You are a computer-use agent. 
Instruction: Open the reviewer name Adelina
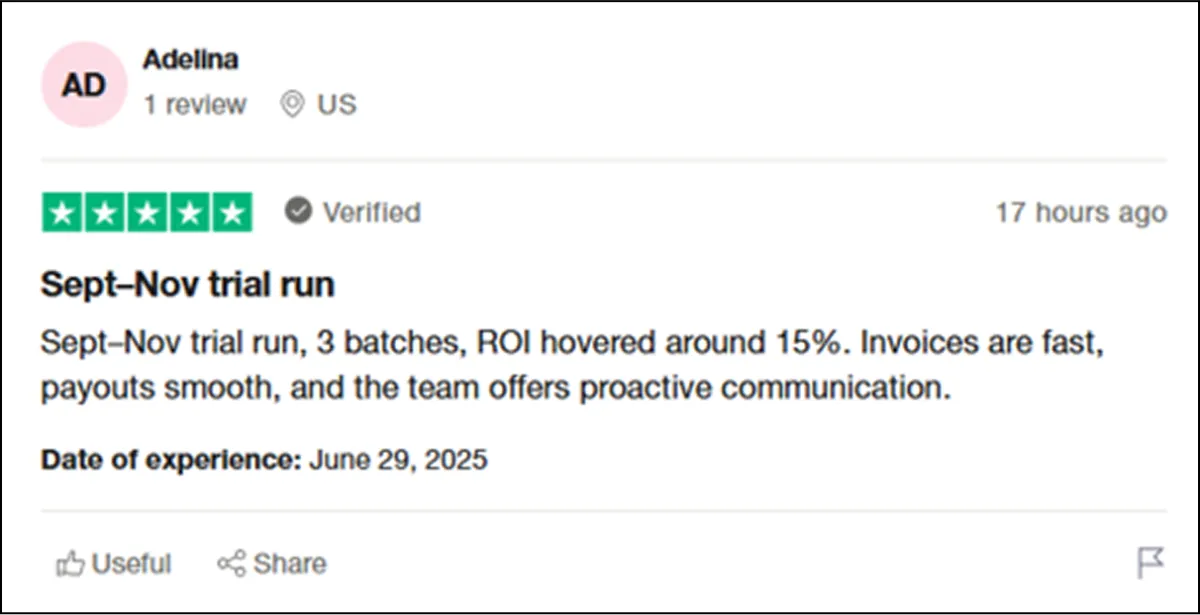[190, 60]
